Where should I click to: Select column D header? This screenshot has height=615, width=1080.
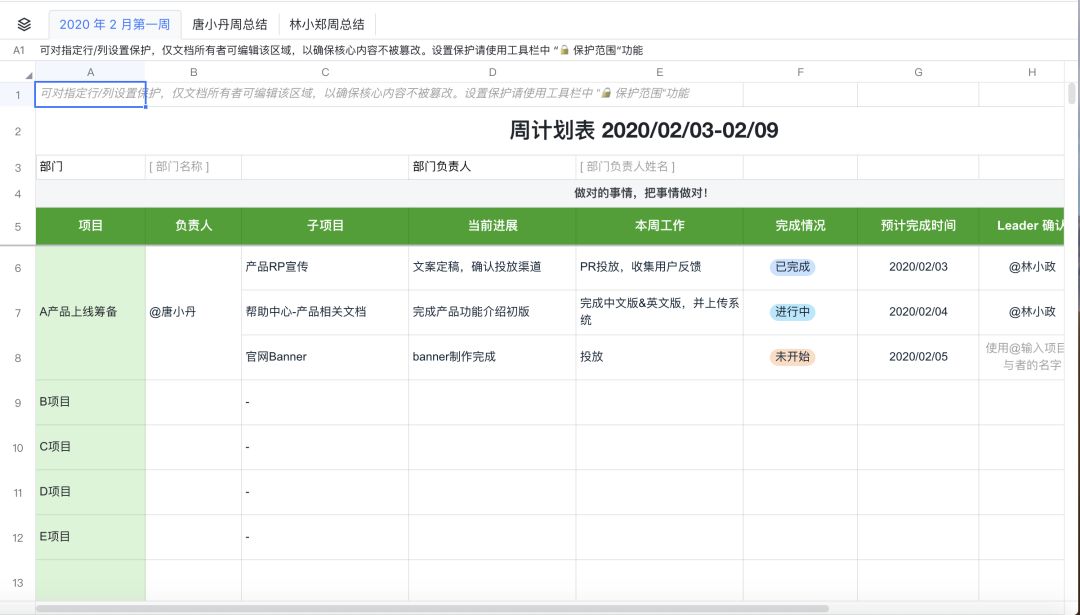tap(492, 72)
